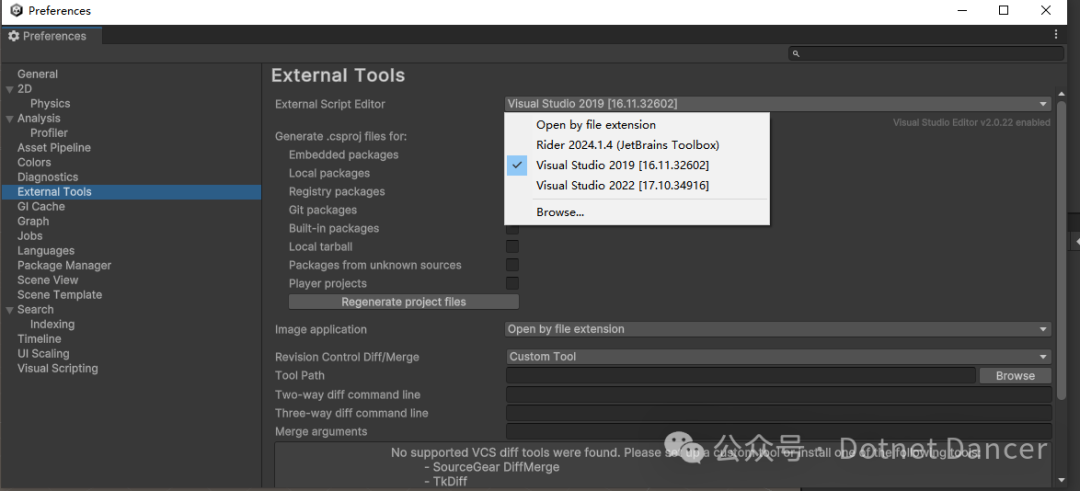Image resolution: width=1080 pixels, height=491 pixels.
Task: Click Browse button next to Tool Path
Action: [x=1015, y=375]
